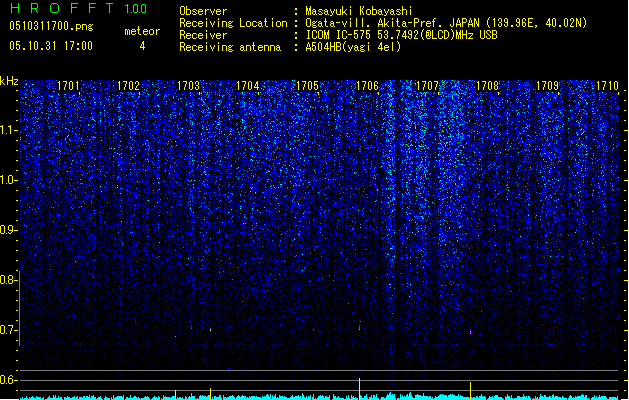Click the 1706 time marker
This screenshot has height=400, width=629.
[x=367, y=85]
